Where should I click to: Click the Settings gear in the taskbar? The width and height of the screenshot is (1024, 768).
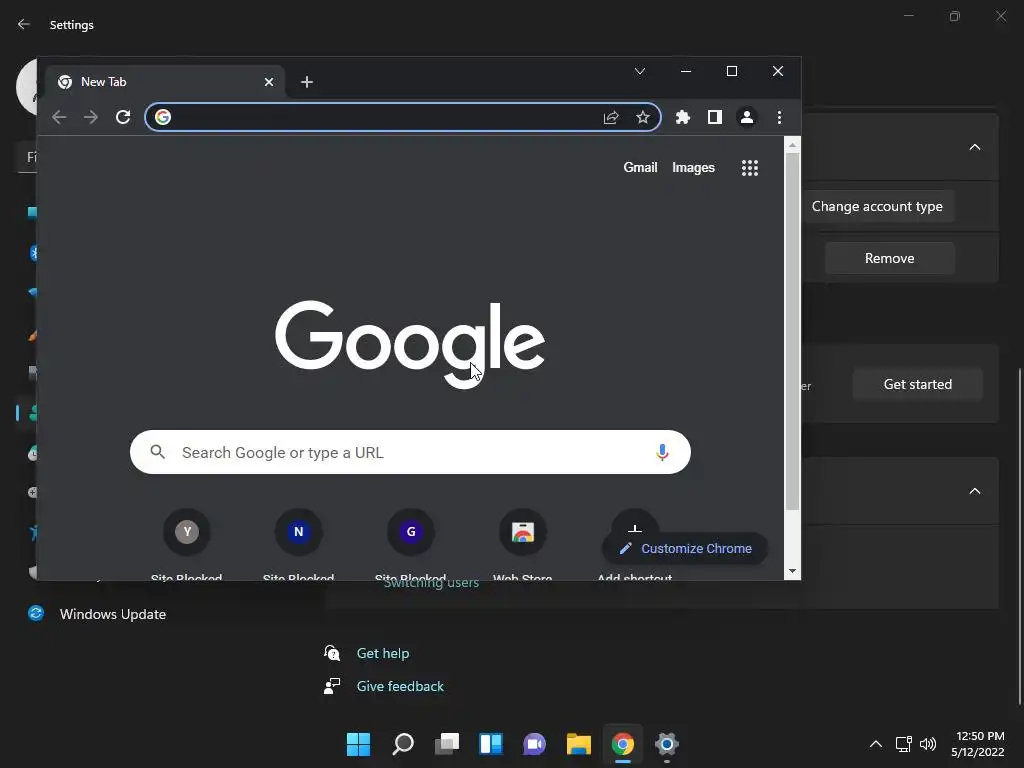(x=667, y=744)
